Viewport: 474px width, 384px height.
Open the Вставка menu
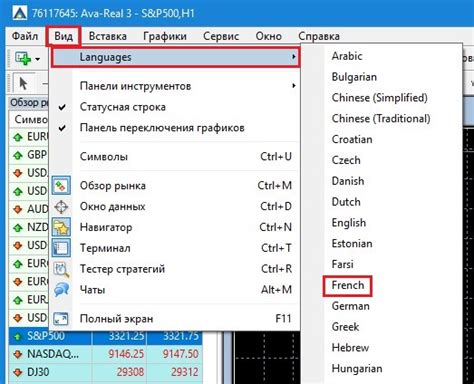pyautogui.click(x=108, y=36)
